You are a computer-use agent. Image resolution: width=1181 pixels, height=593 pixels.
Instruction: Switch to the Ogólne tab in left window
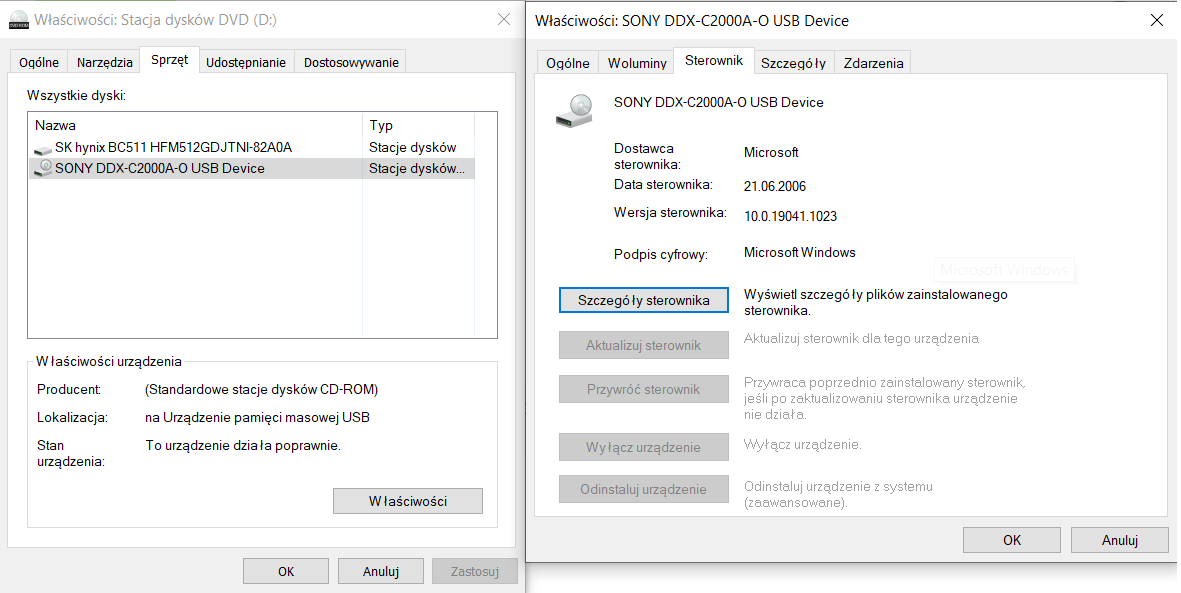(x=39, y=62)
